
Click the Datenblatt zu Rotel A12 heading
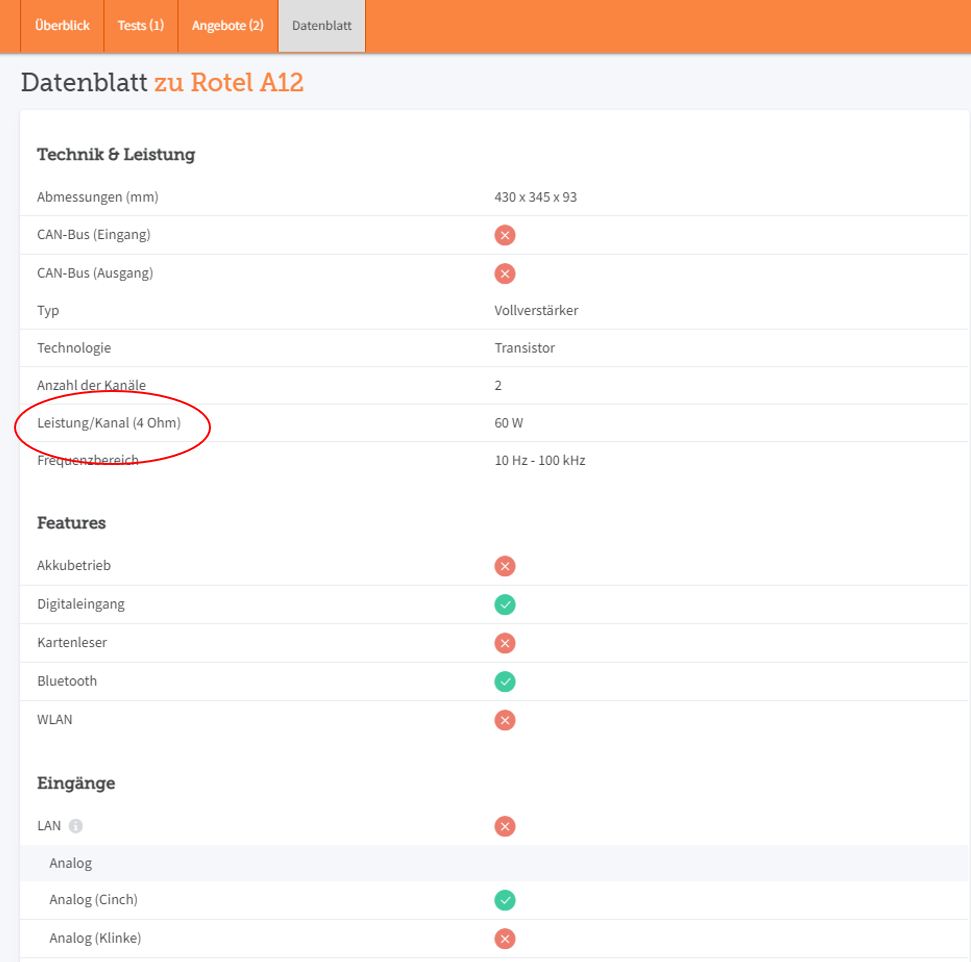162,83
